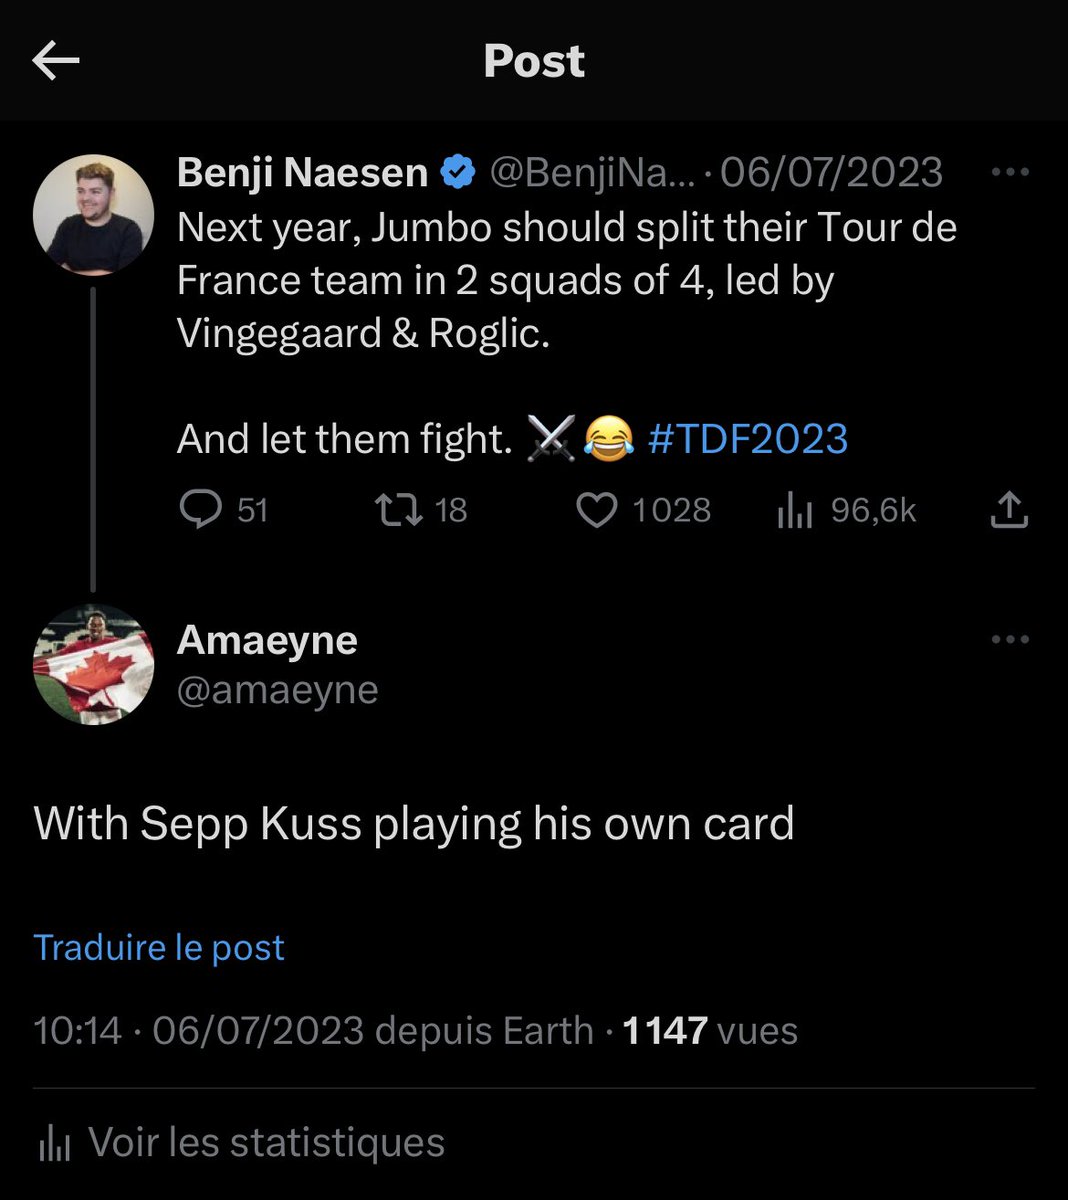The height and width of the screenshot is (1200, 1068).
Task: Follow the #TDF2023 hashtag link
Action: (748, 439)
